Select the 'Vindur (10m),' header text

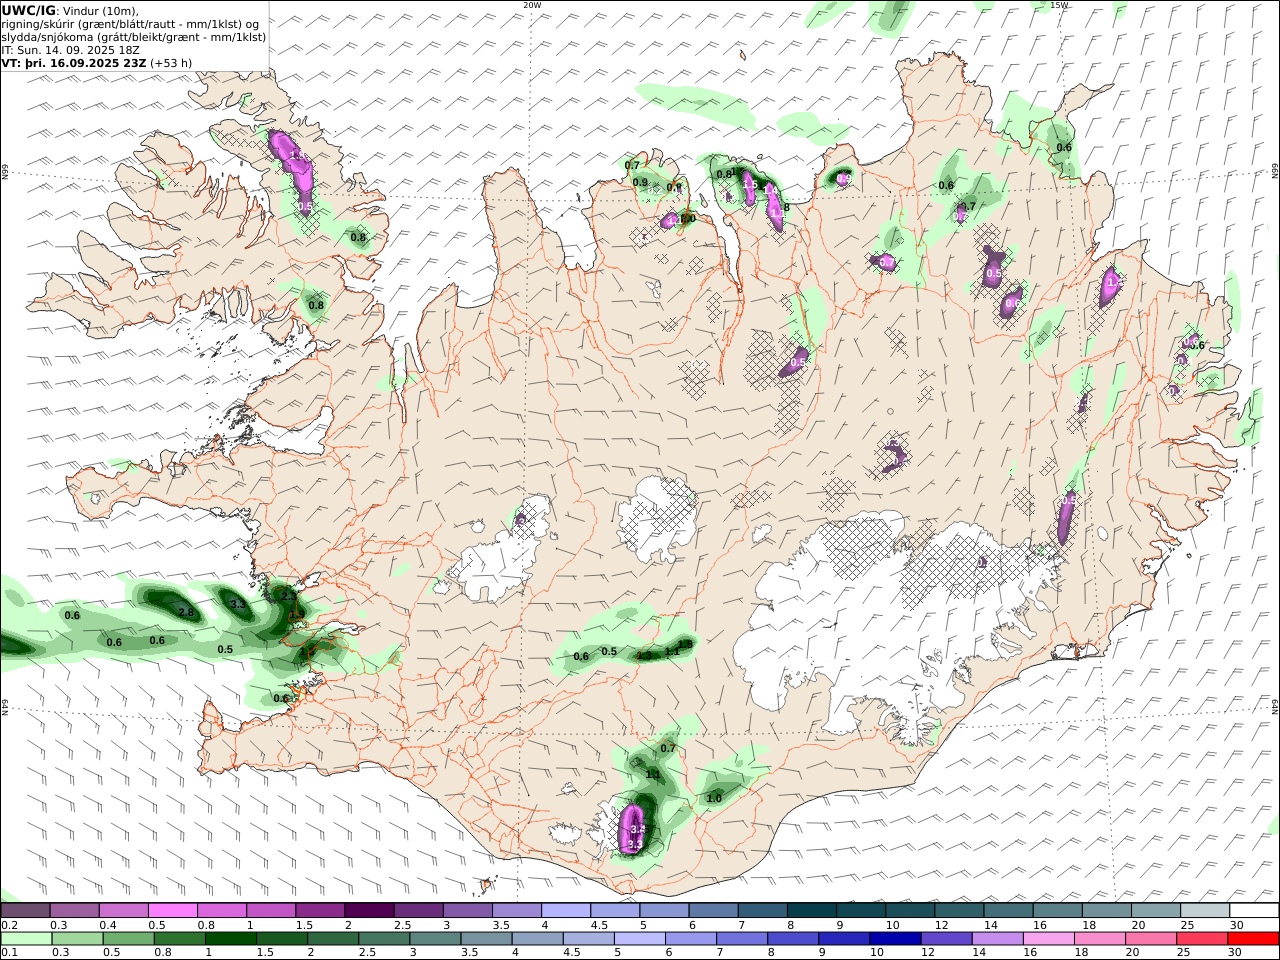(x=101, y=10)
